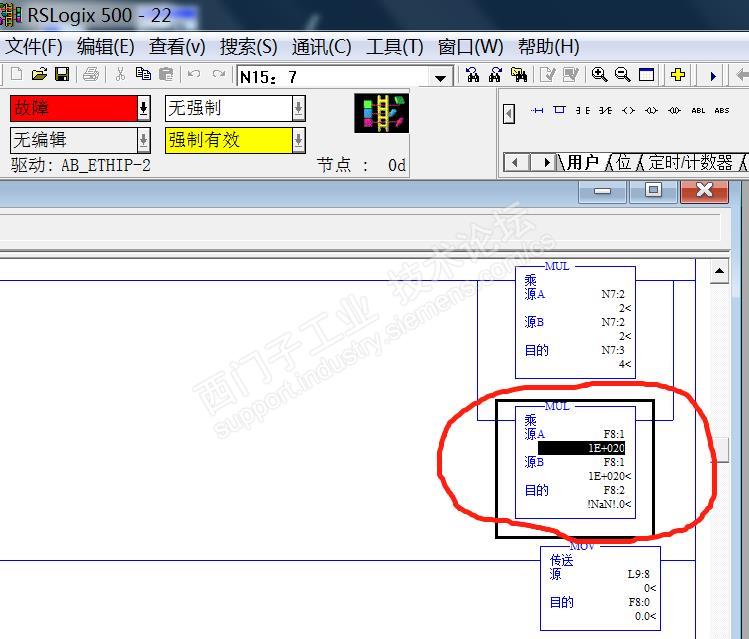Viewport: 749px width, 639px height.
Task: Insert an output unlatch coil
Action: (674, 110)
